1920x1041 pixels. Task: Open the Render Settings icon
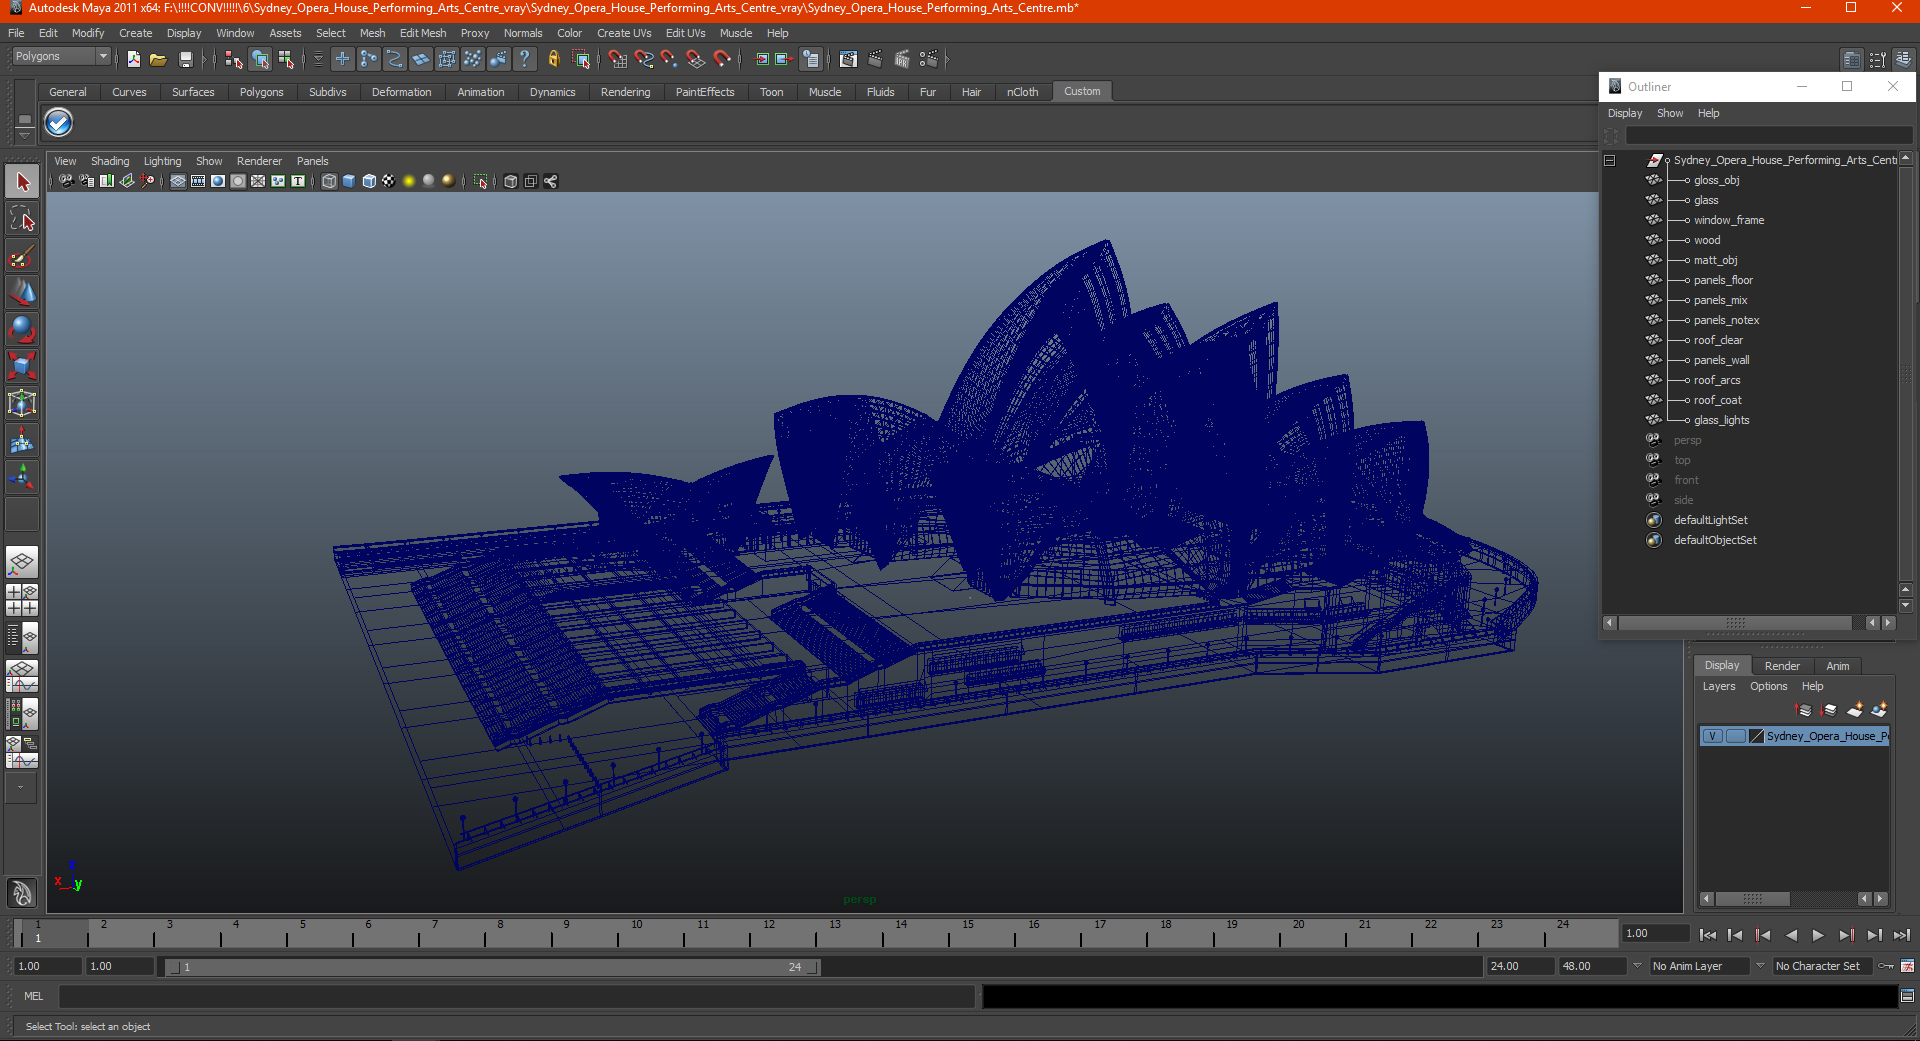click(929, 60)
